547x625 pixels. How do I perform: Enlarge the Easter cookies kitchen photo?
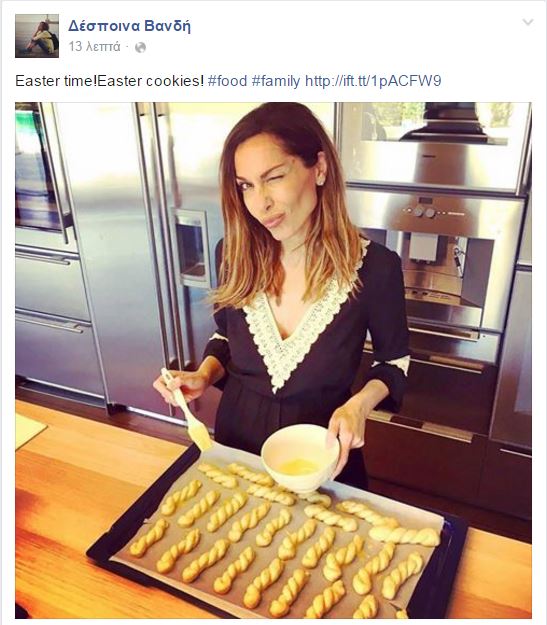coord(273,360)
